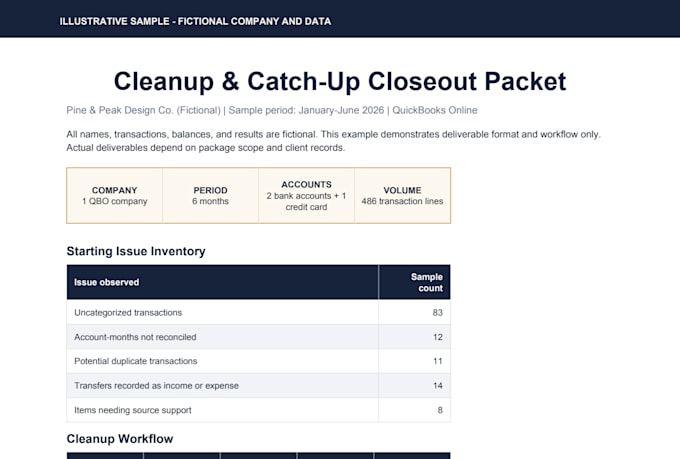The image size is (680, 459).
Task: Click the 'Cleanup & Catch-Up Closeout Packet' title
Action: coord(340,81)
